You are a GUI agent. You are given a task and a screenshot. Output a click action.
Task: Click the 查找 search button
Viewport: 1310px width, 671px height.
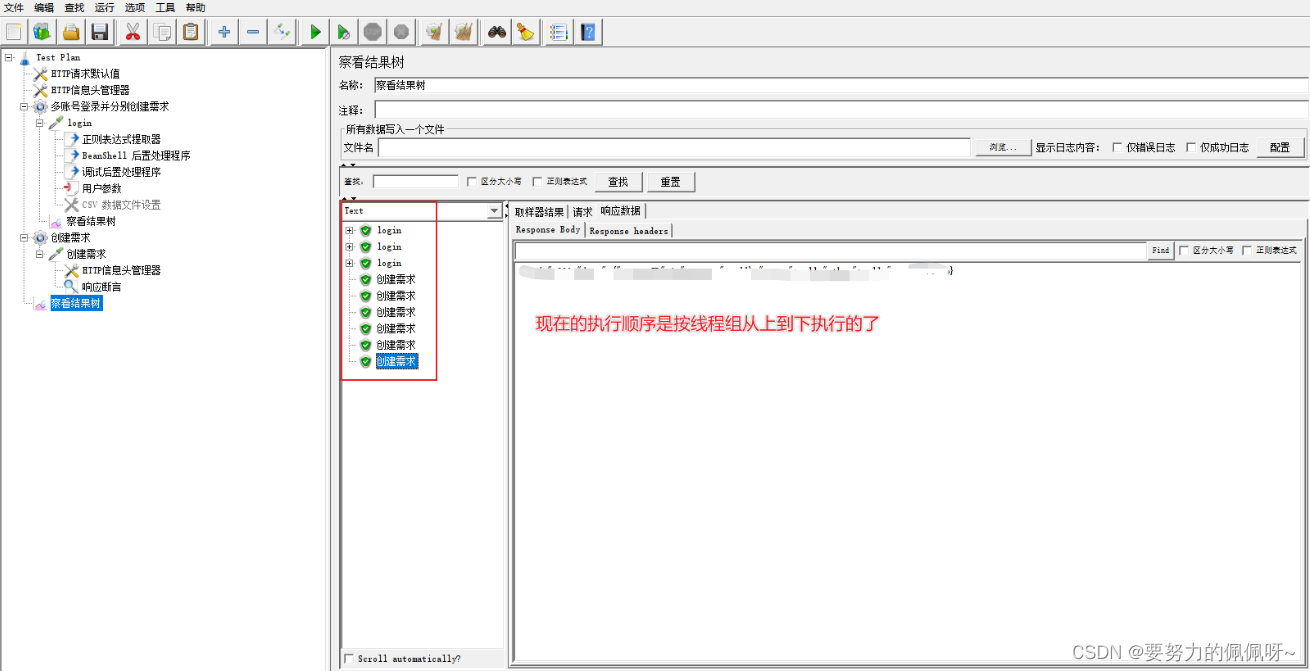pos(619,182)
